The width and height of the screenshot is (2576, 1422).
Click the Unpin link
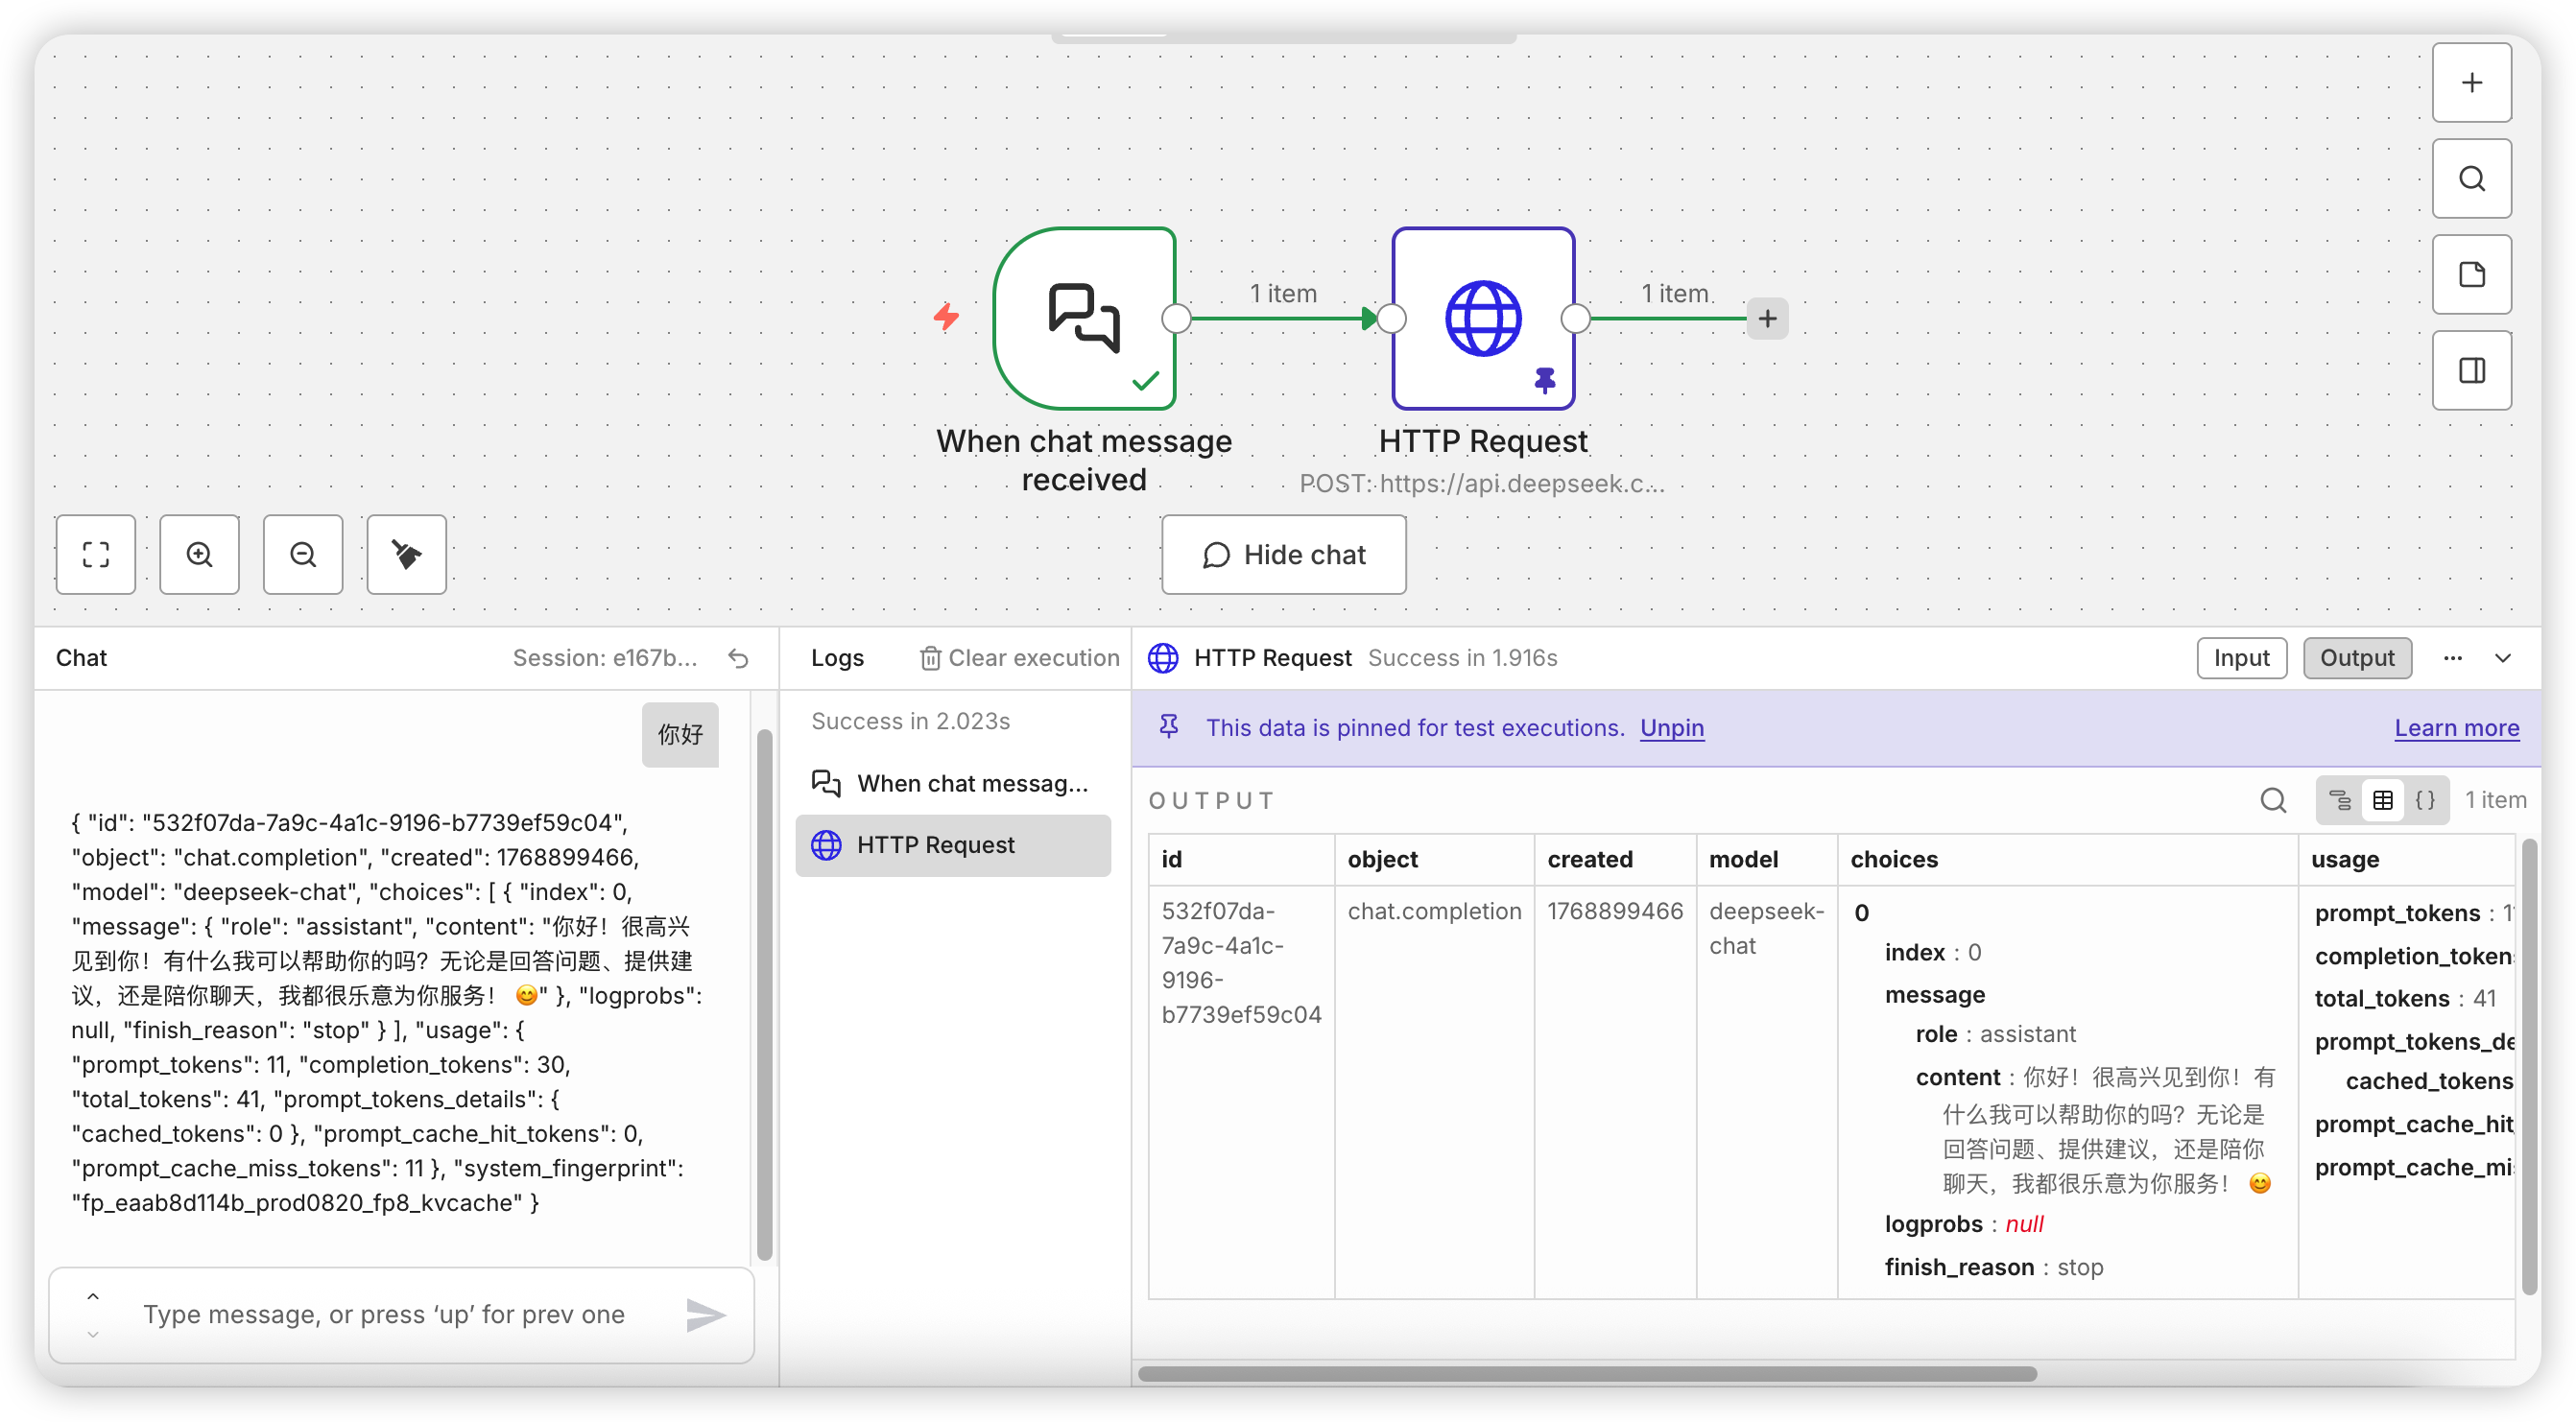(1672, 728)
